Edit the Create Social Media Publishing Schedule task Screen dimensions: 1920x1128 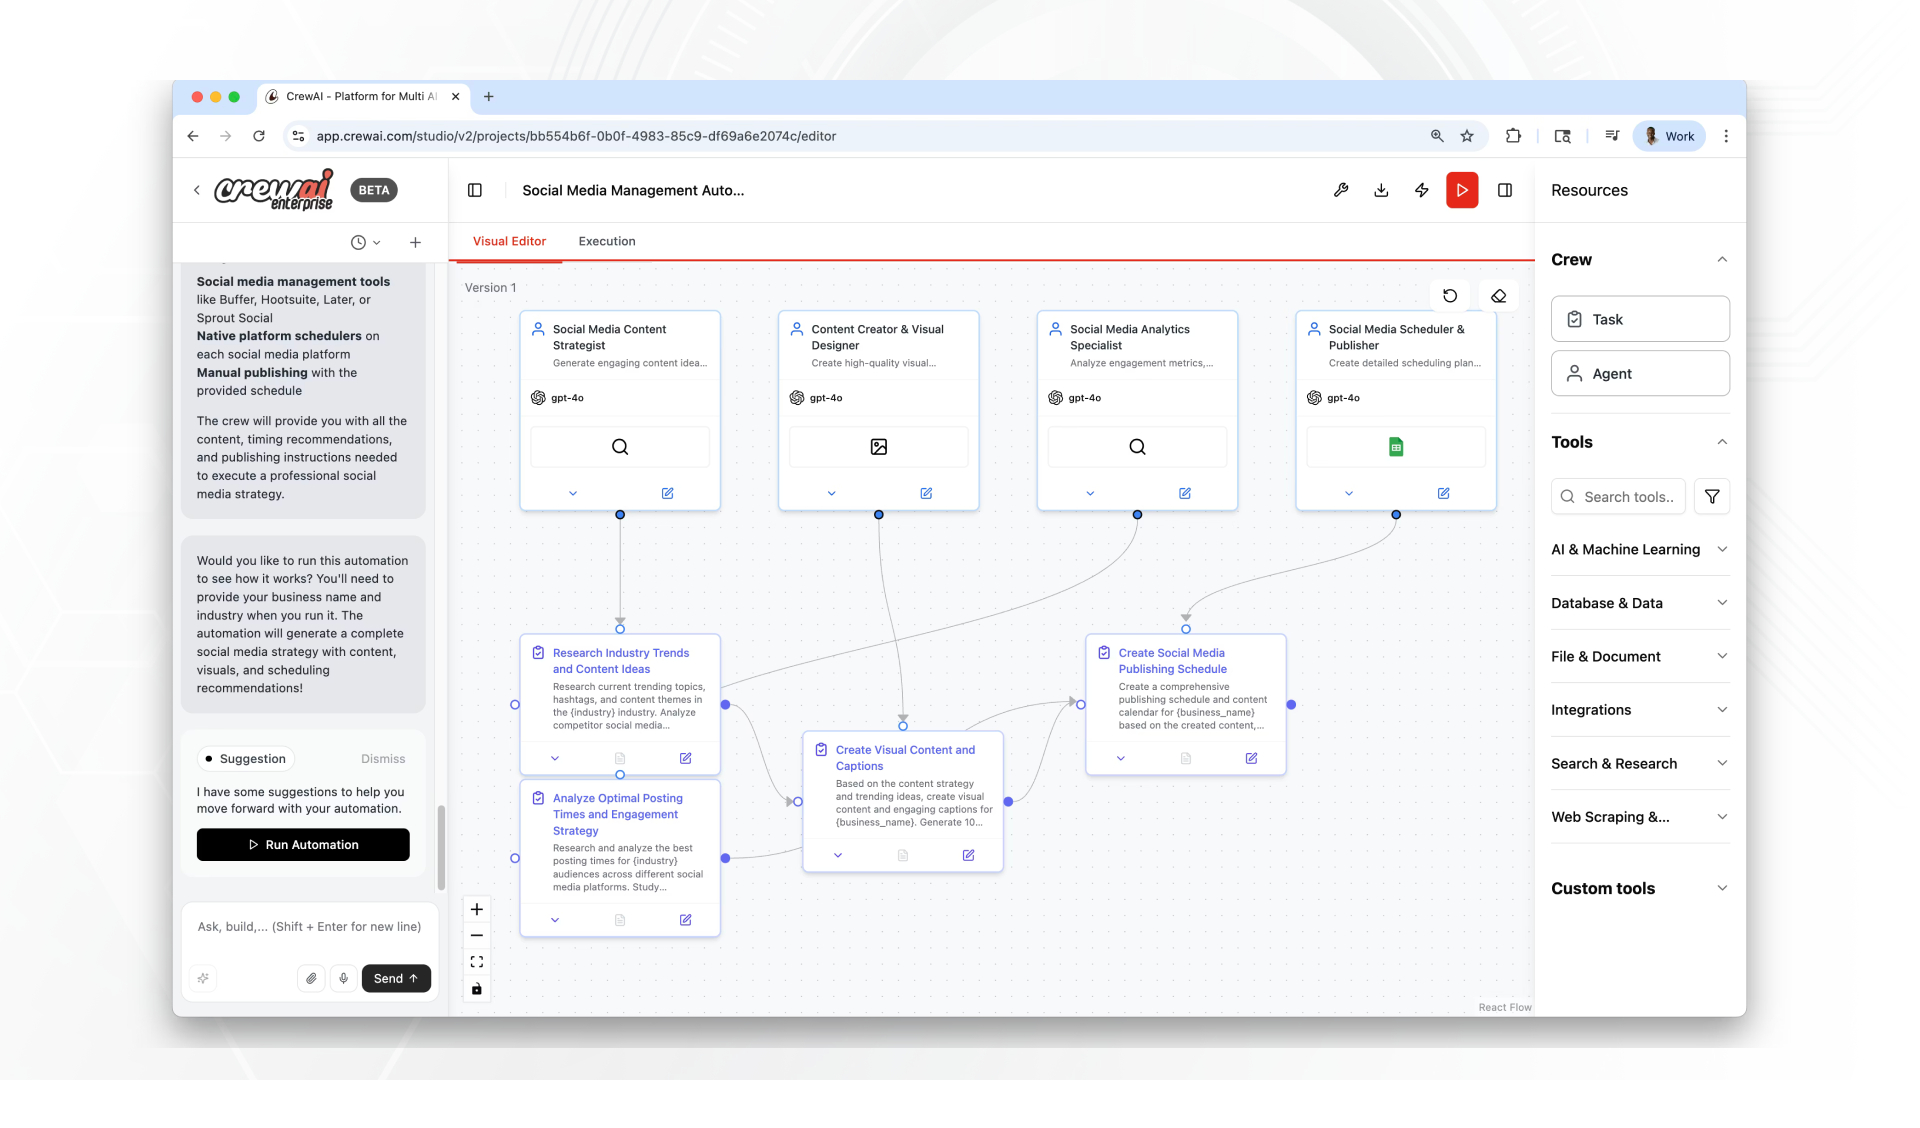click(1252, 758)
